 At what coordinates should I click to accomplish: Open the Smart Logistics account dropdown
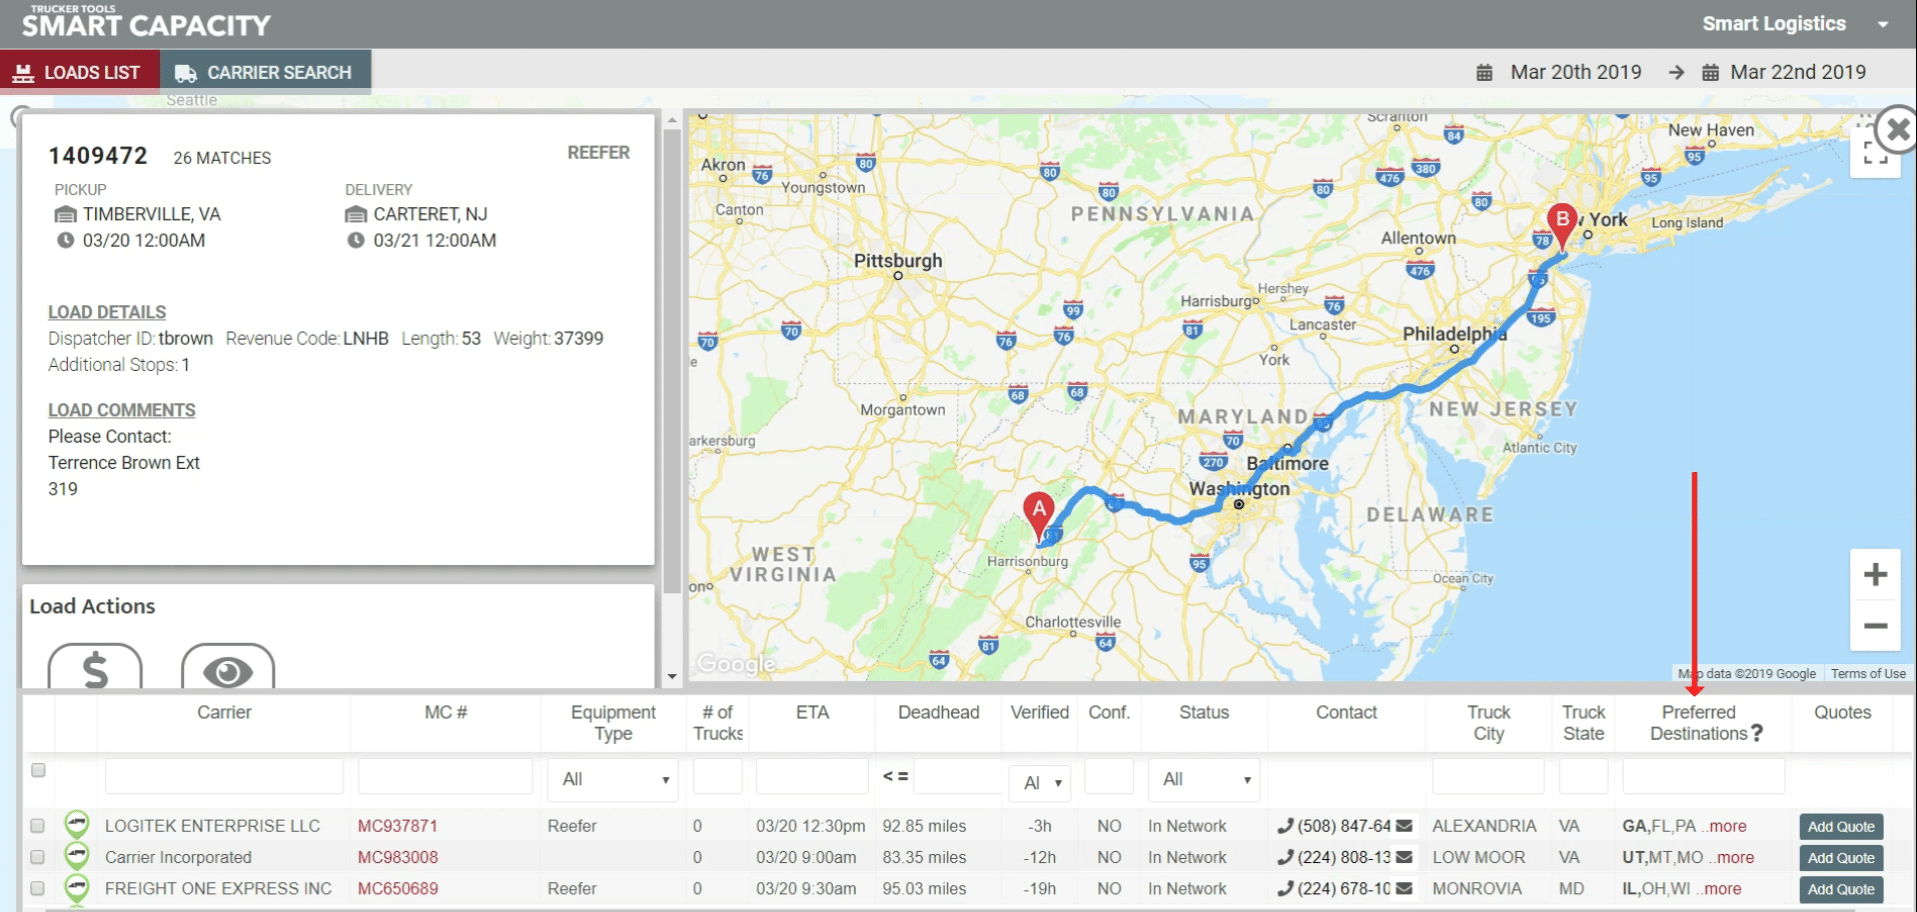tap(1795, 24)
